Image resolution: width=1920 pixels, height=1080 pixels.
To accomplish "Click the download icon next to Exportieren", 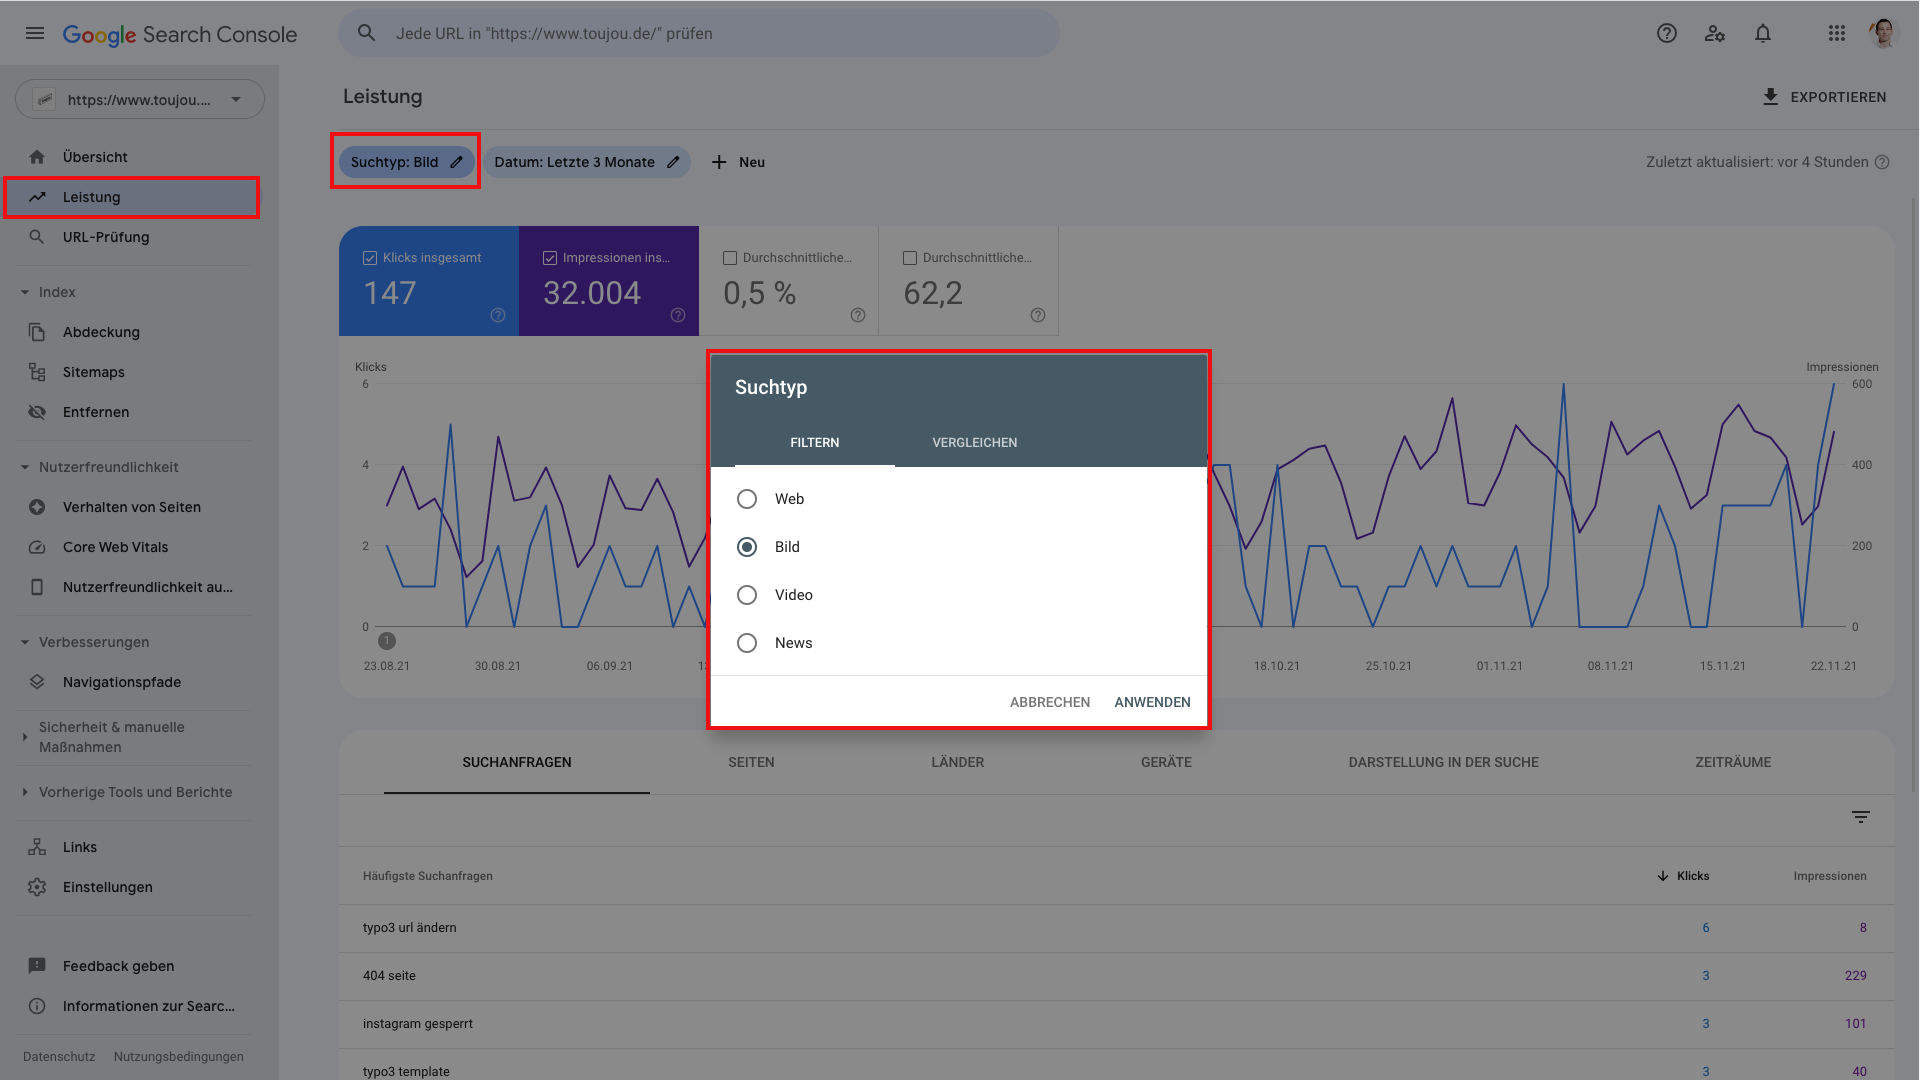I will point(1770,97).
